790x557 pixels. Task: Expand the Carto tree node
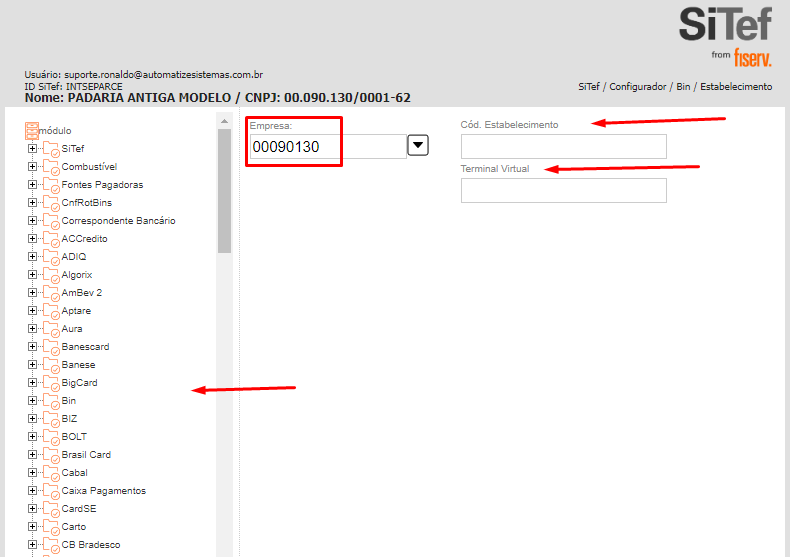click(32, 527)
